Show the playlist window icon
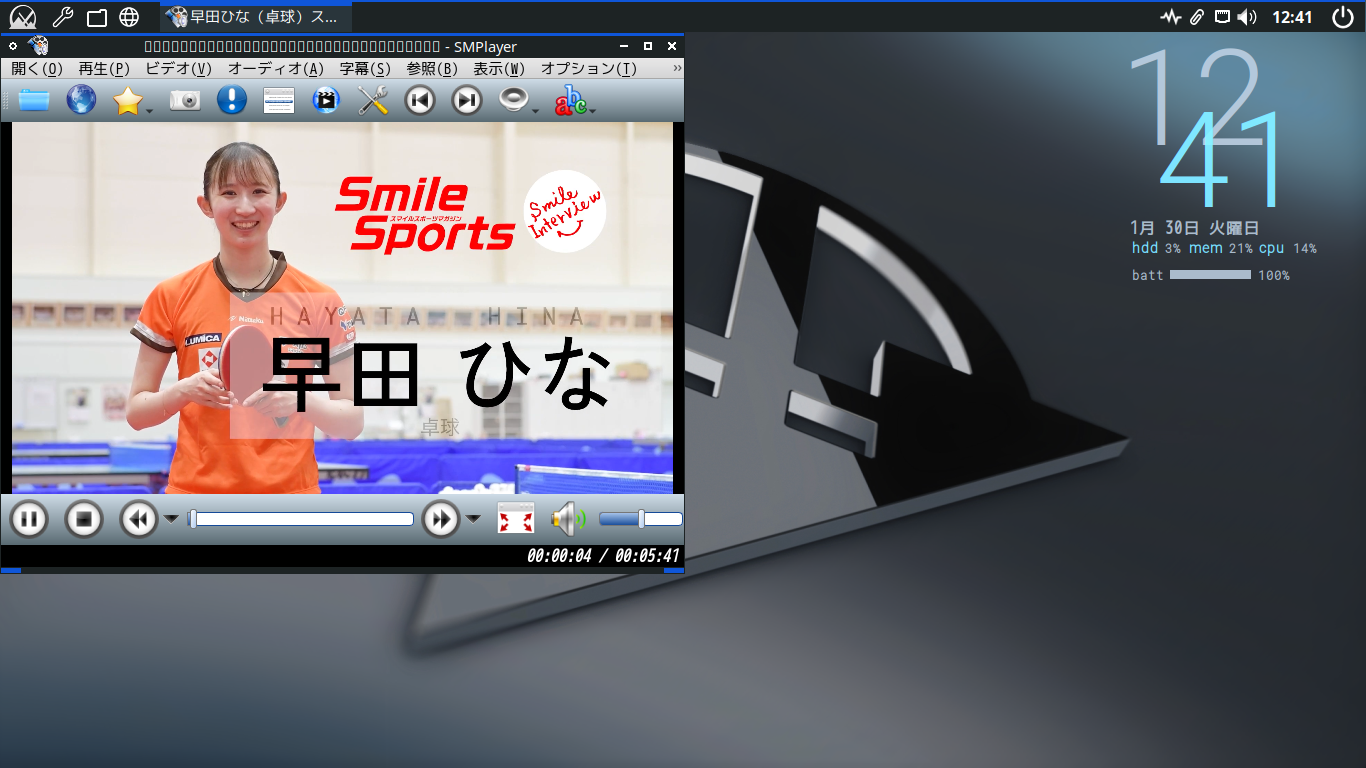This screenshot has height=768, width=1366. pos(279,100)
